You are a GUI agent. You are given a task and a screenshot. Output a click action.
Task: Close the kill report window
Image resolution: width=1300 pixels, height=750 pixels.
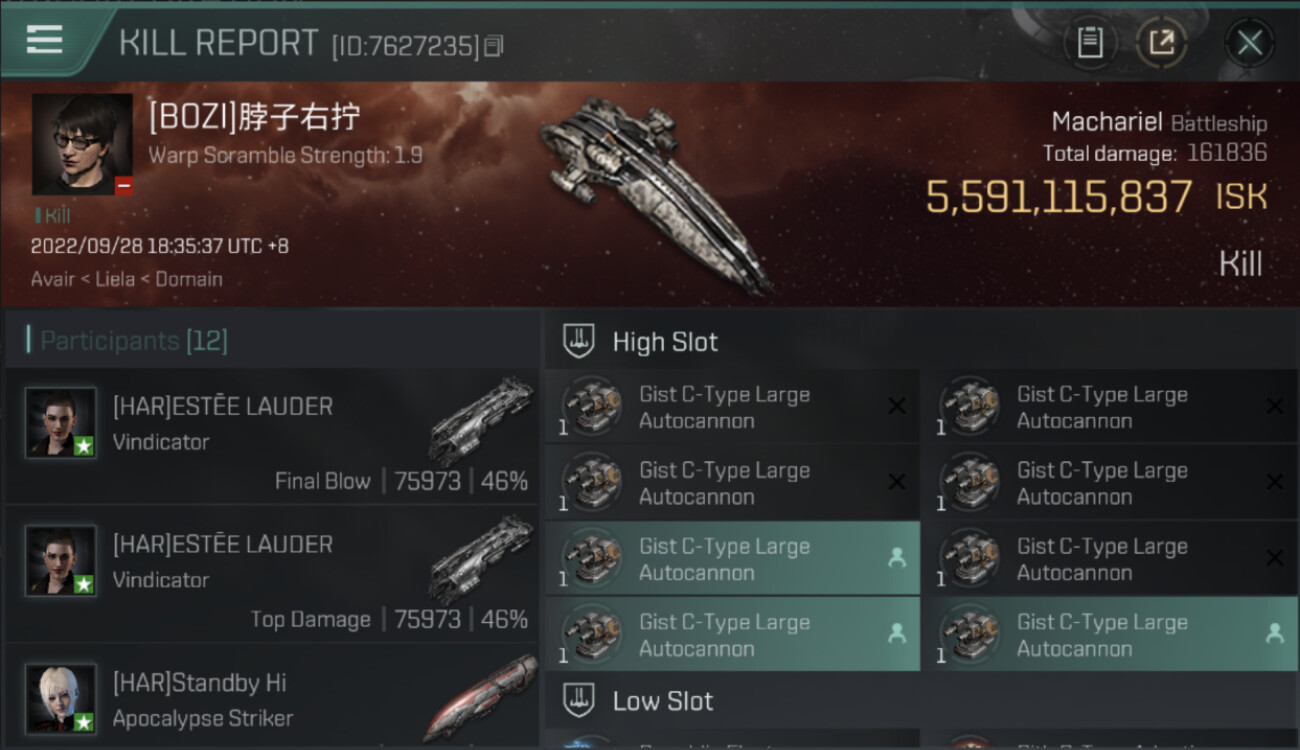[1249, 43]
